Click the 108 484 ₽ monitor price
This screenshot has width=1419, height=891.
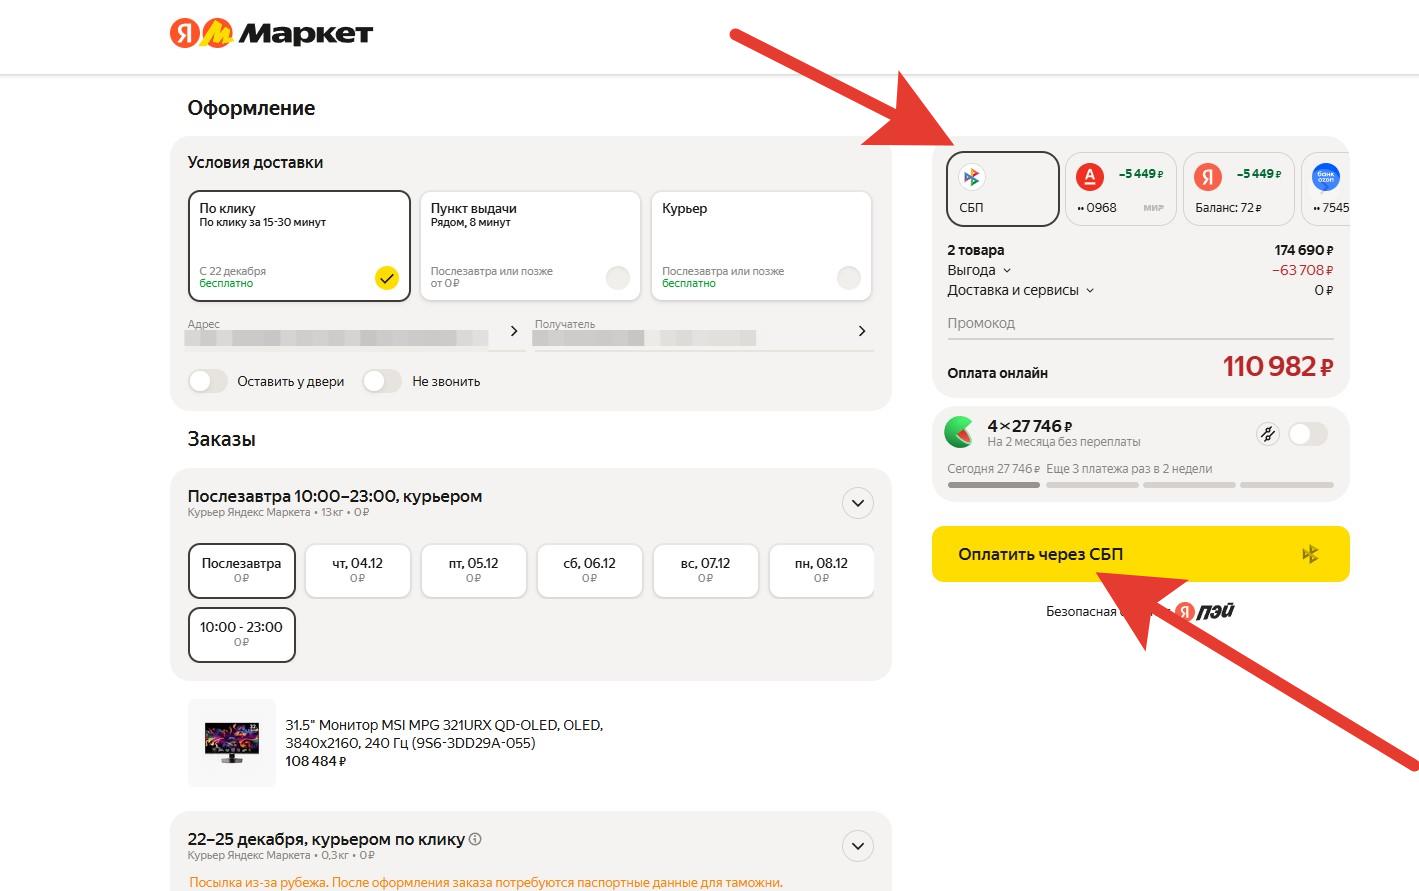point(316,761)
